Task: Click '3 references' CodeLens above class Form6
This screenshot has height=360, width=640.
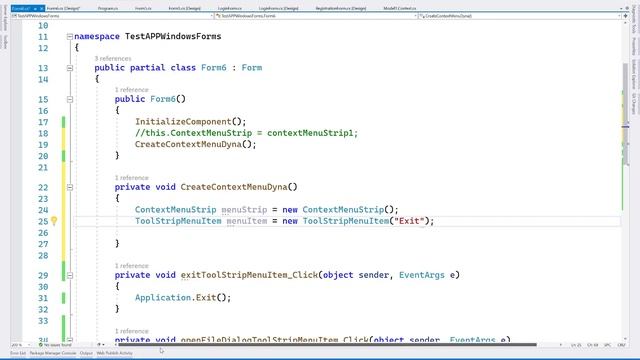Action: (x=113, y=59)
